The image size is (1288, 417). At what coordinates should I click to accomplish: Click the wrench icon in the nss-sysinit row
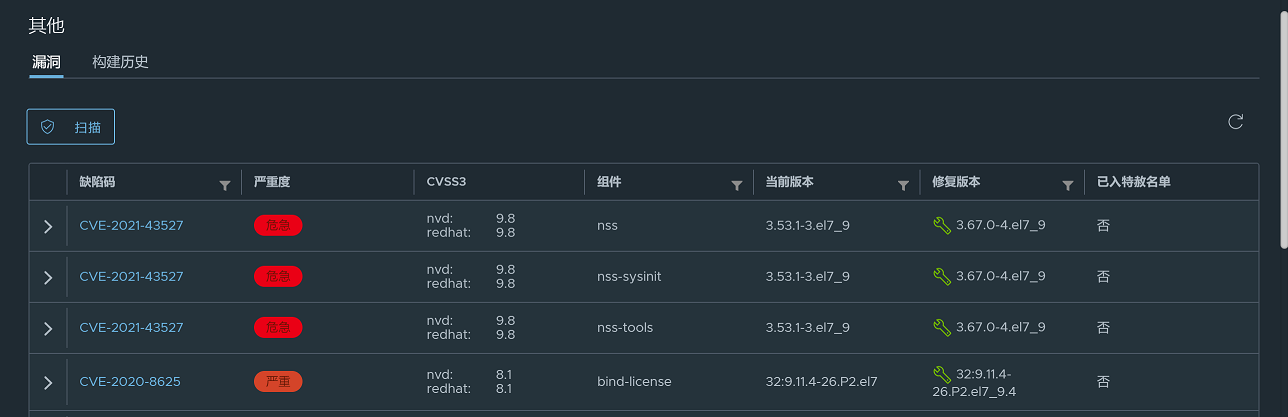[x=941, y=276]
